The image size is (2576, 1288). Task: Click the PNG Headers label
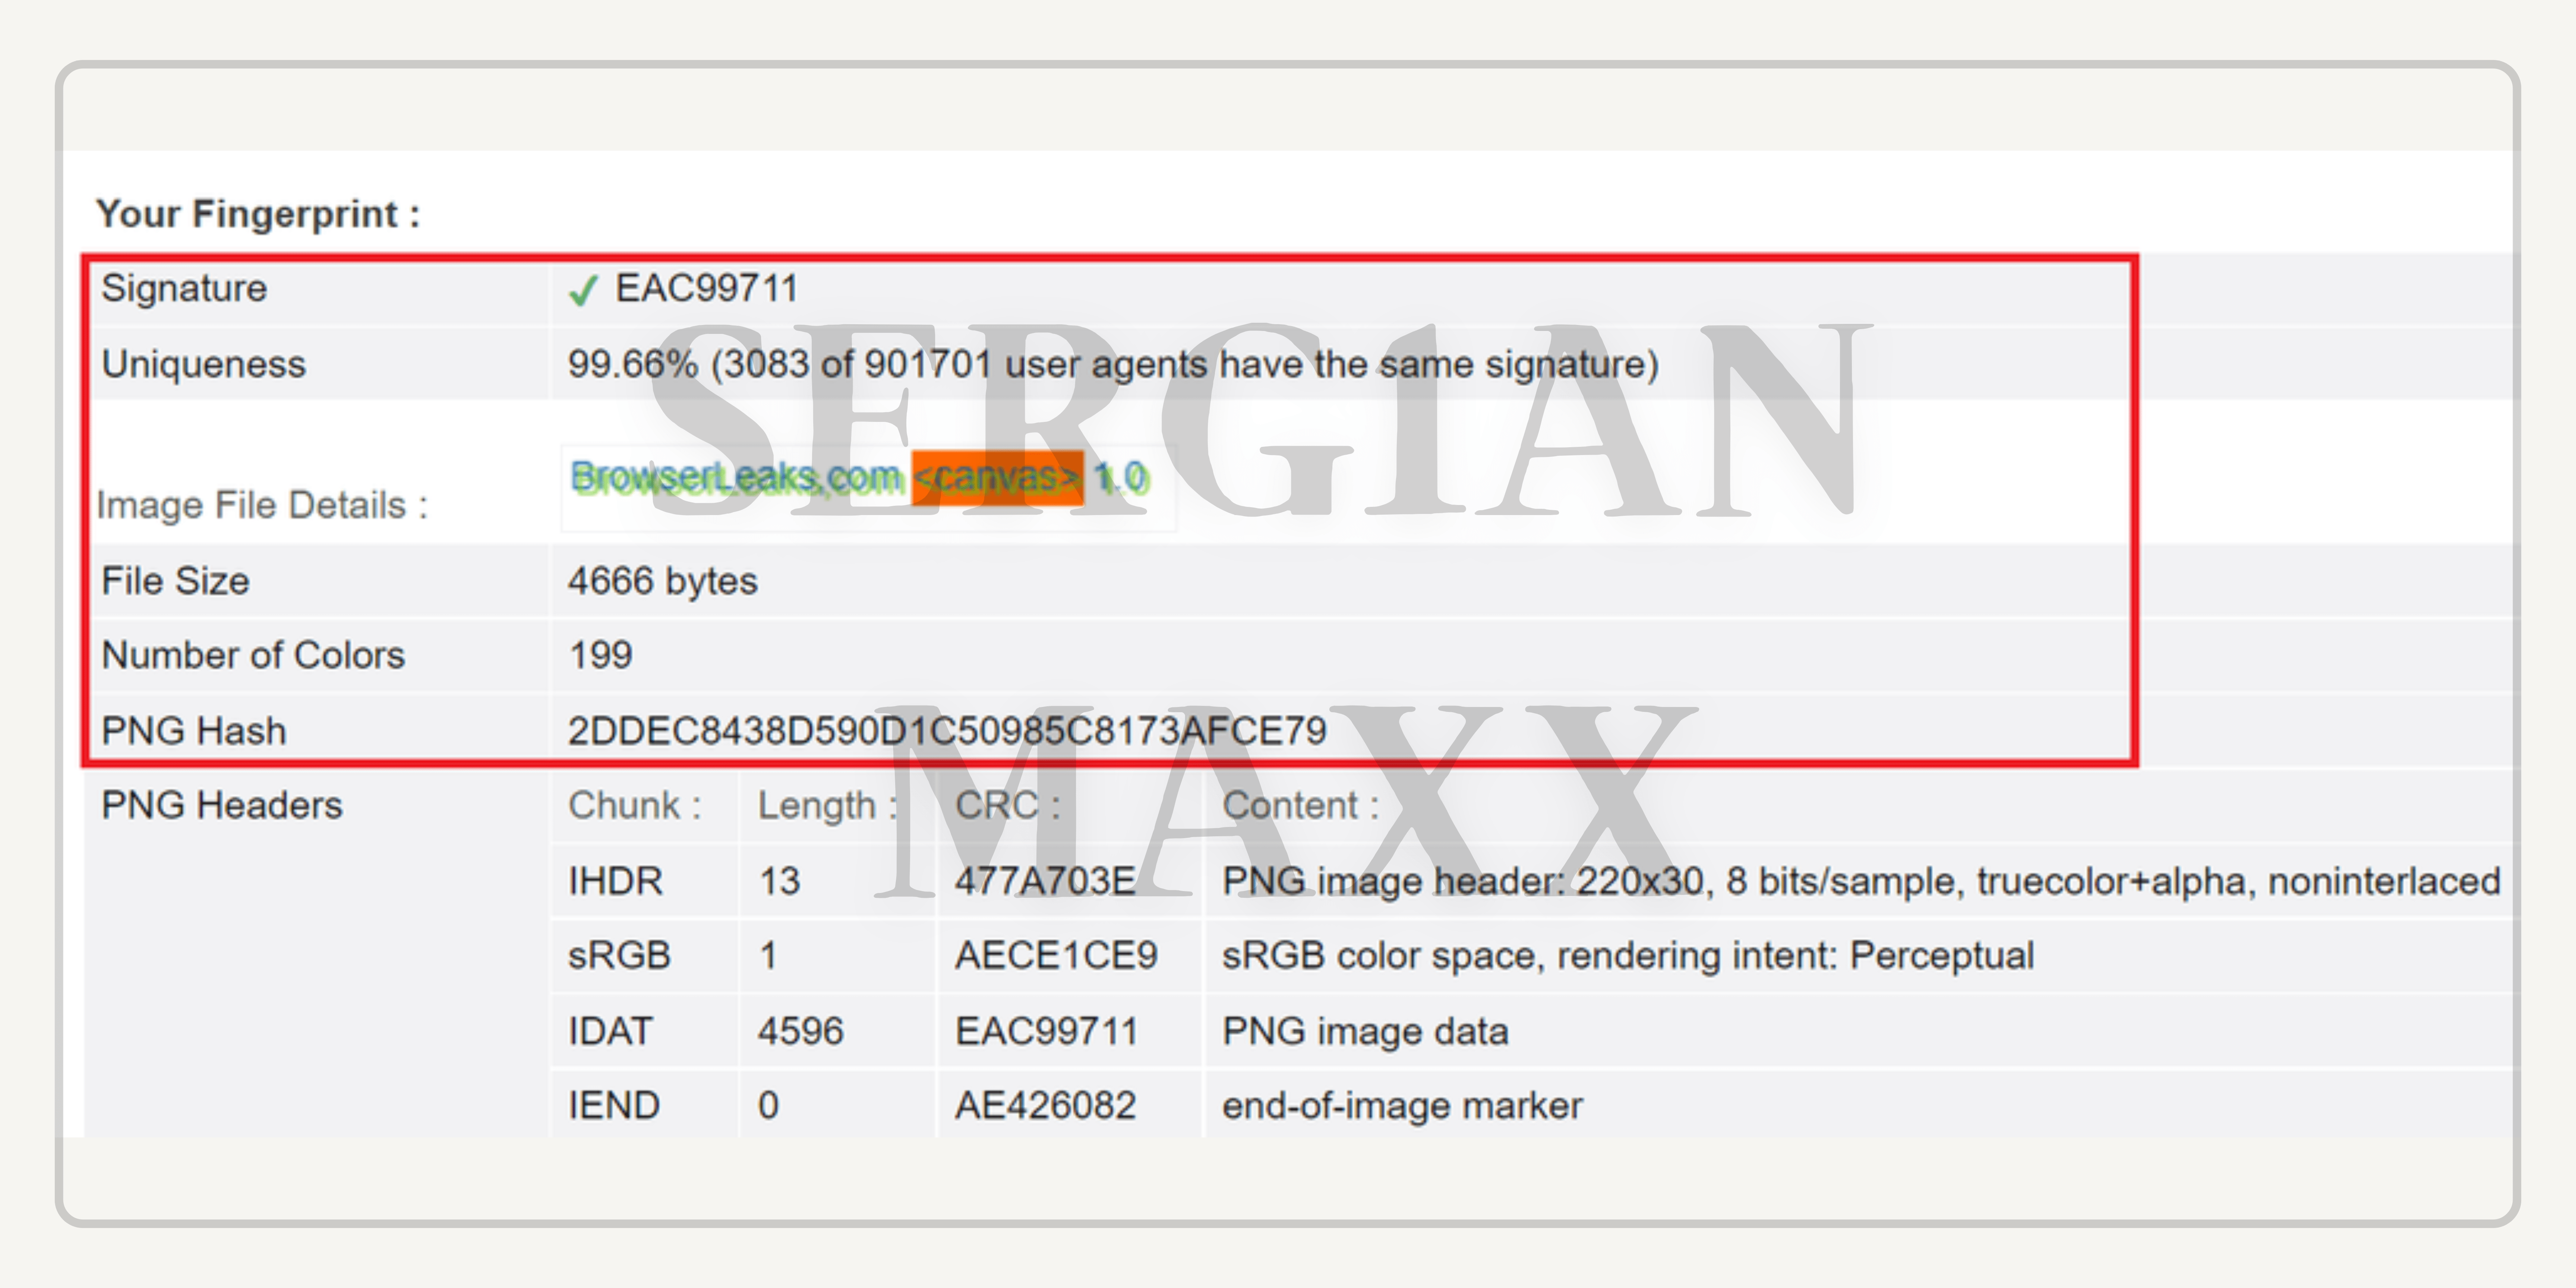(222, 805)
